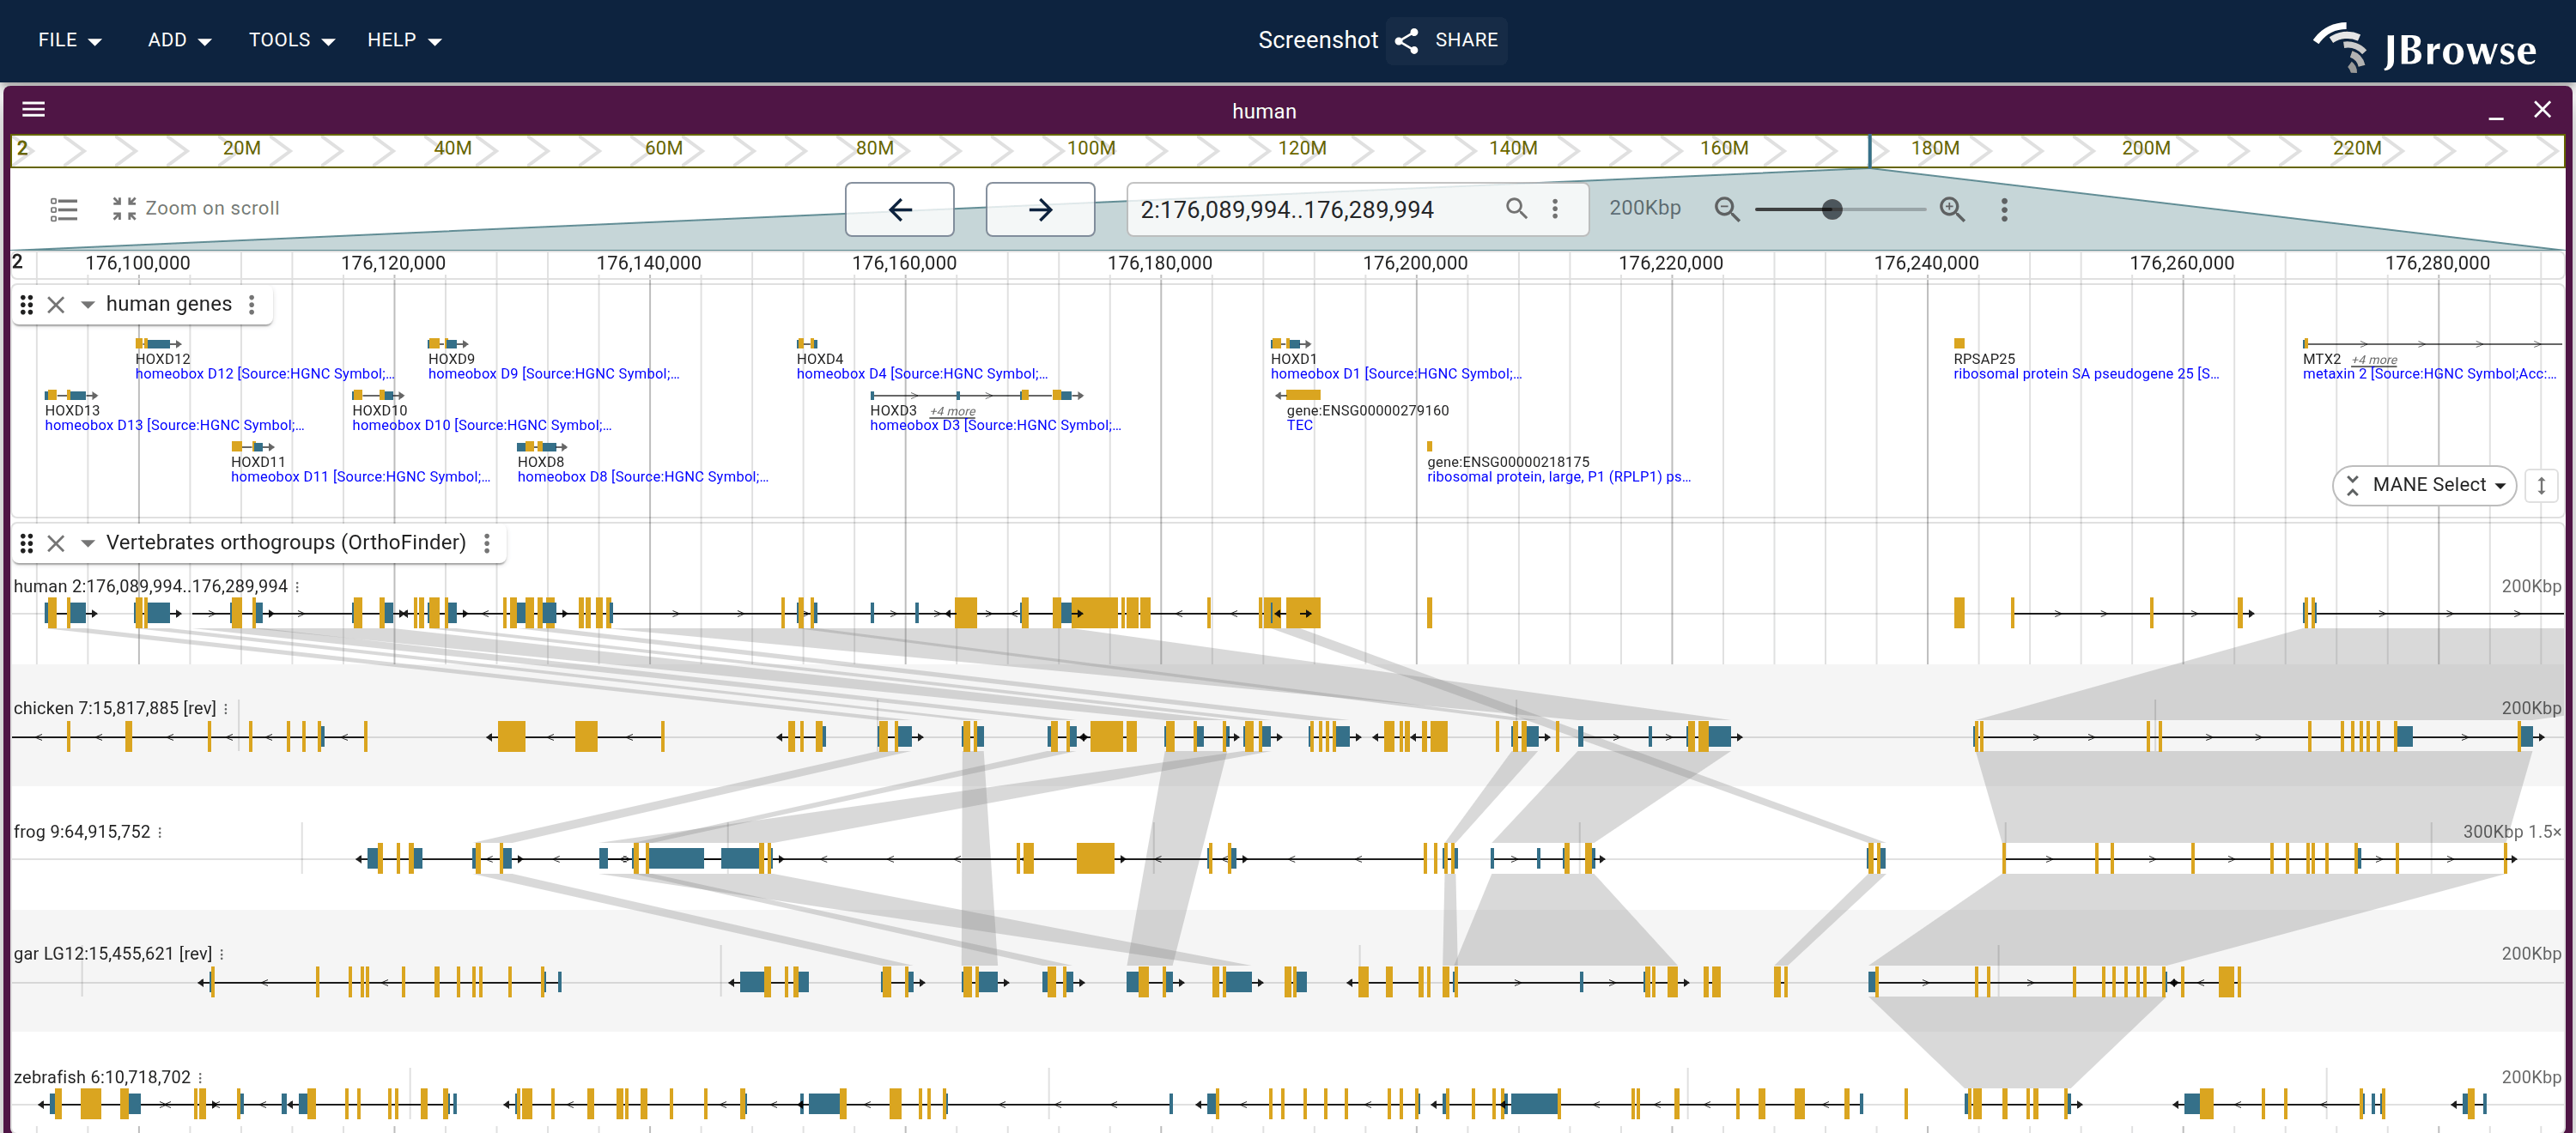The width and height of the screenshot is (2576, 1133).
Task: Open the TOOLS menu
Action: [x=291, y=40]
